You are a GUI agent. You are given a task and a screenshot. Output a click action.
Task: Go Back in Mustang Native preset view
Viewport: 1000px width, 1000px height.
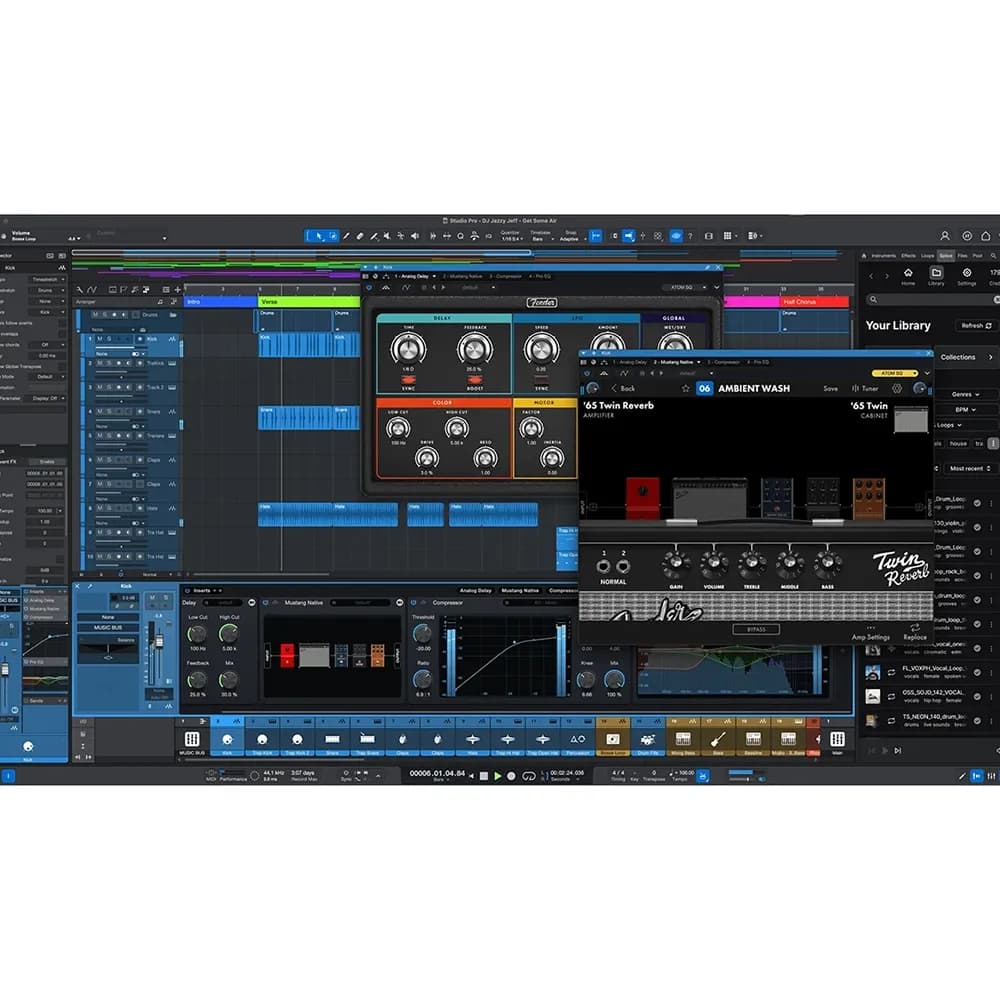coord(623,388)
